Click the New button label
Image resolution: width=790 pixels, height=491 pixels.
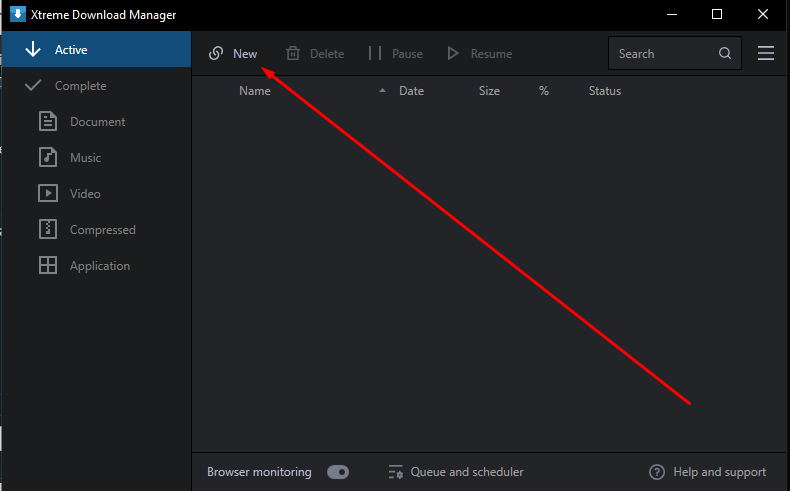point(245,54)
